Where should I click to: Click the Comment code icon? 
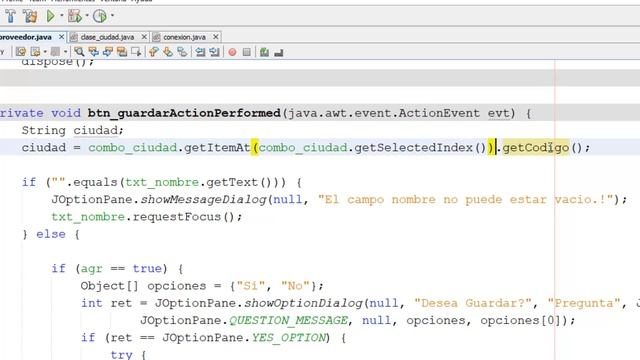264,52
